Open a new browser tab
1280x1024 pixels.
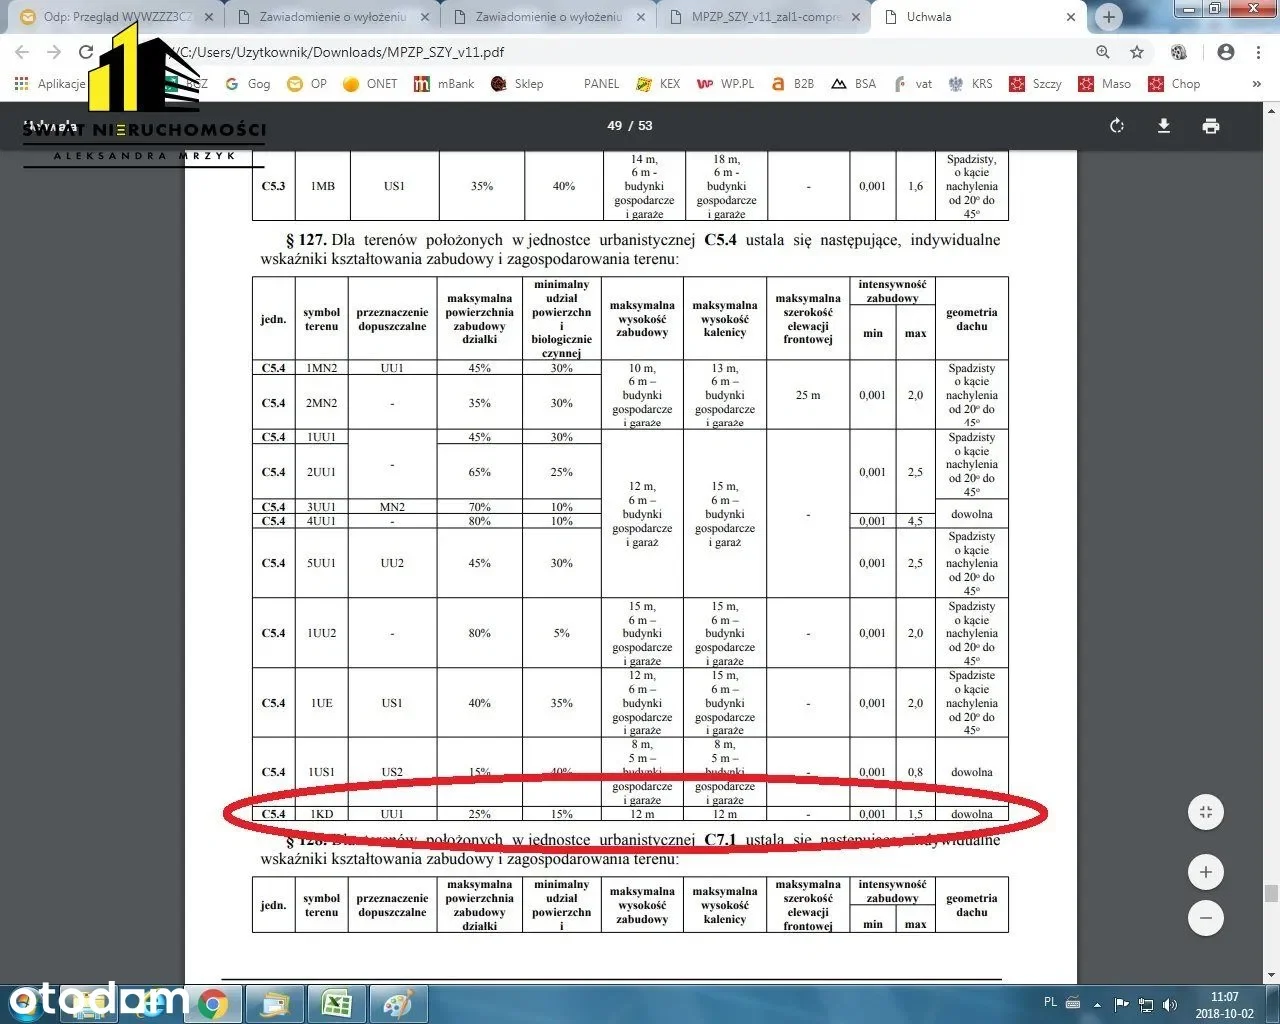click(x=1108, y=17)
